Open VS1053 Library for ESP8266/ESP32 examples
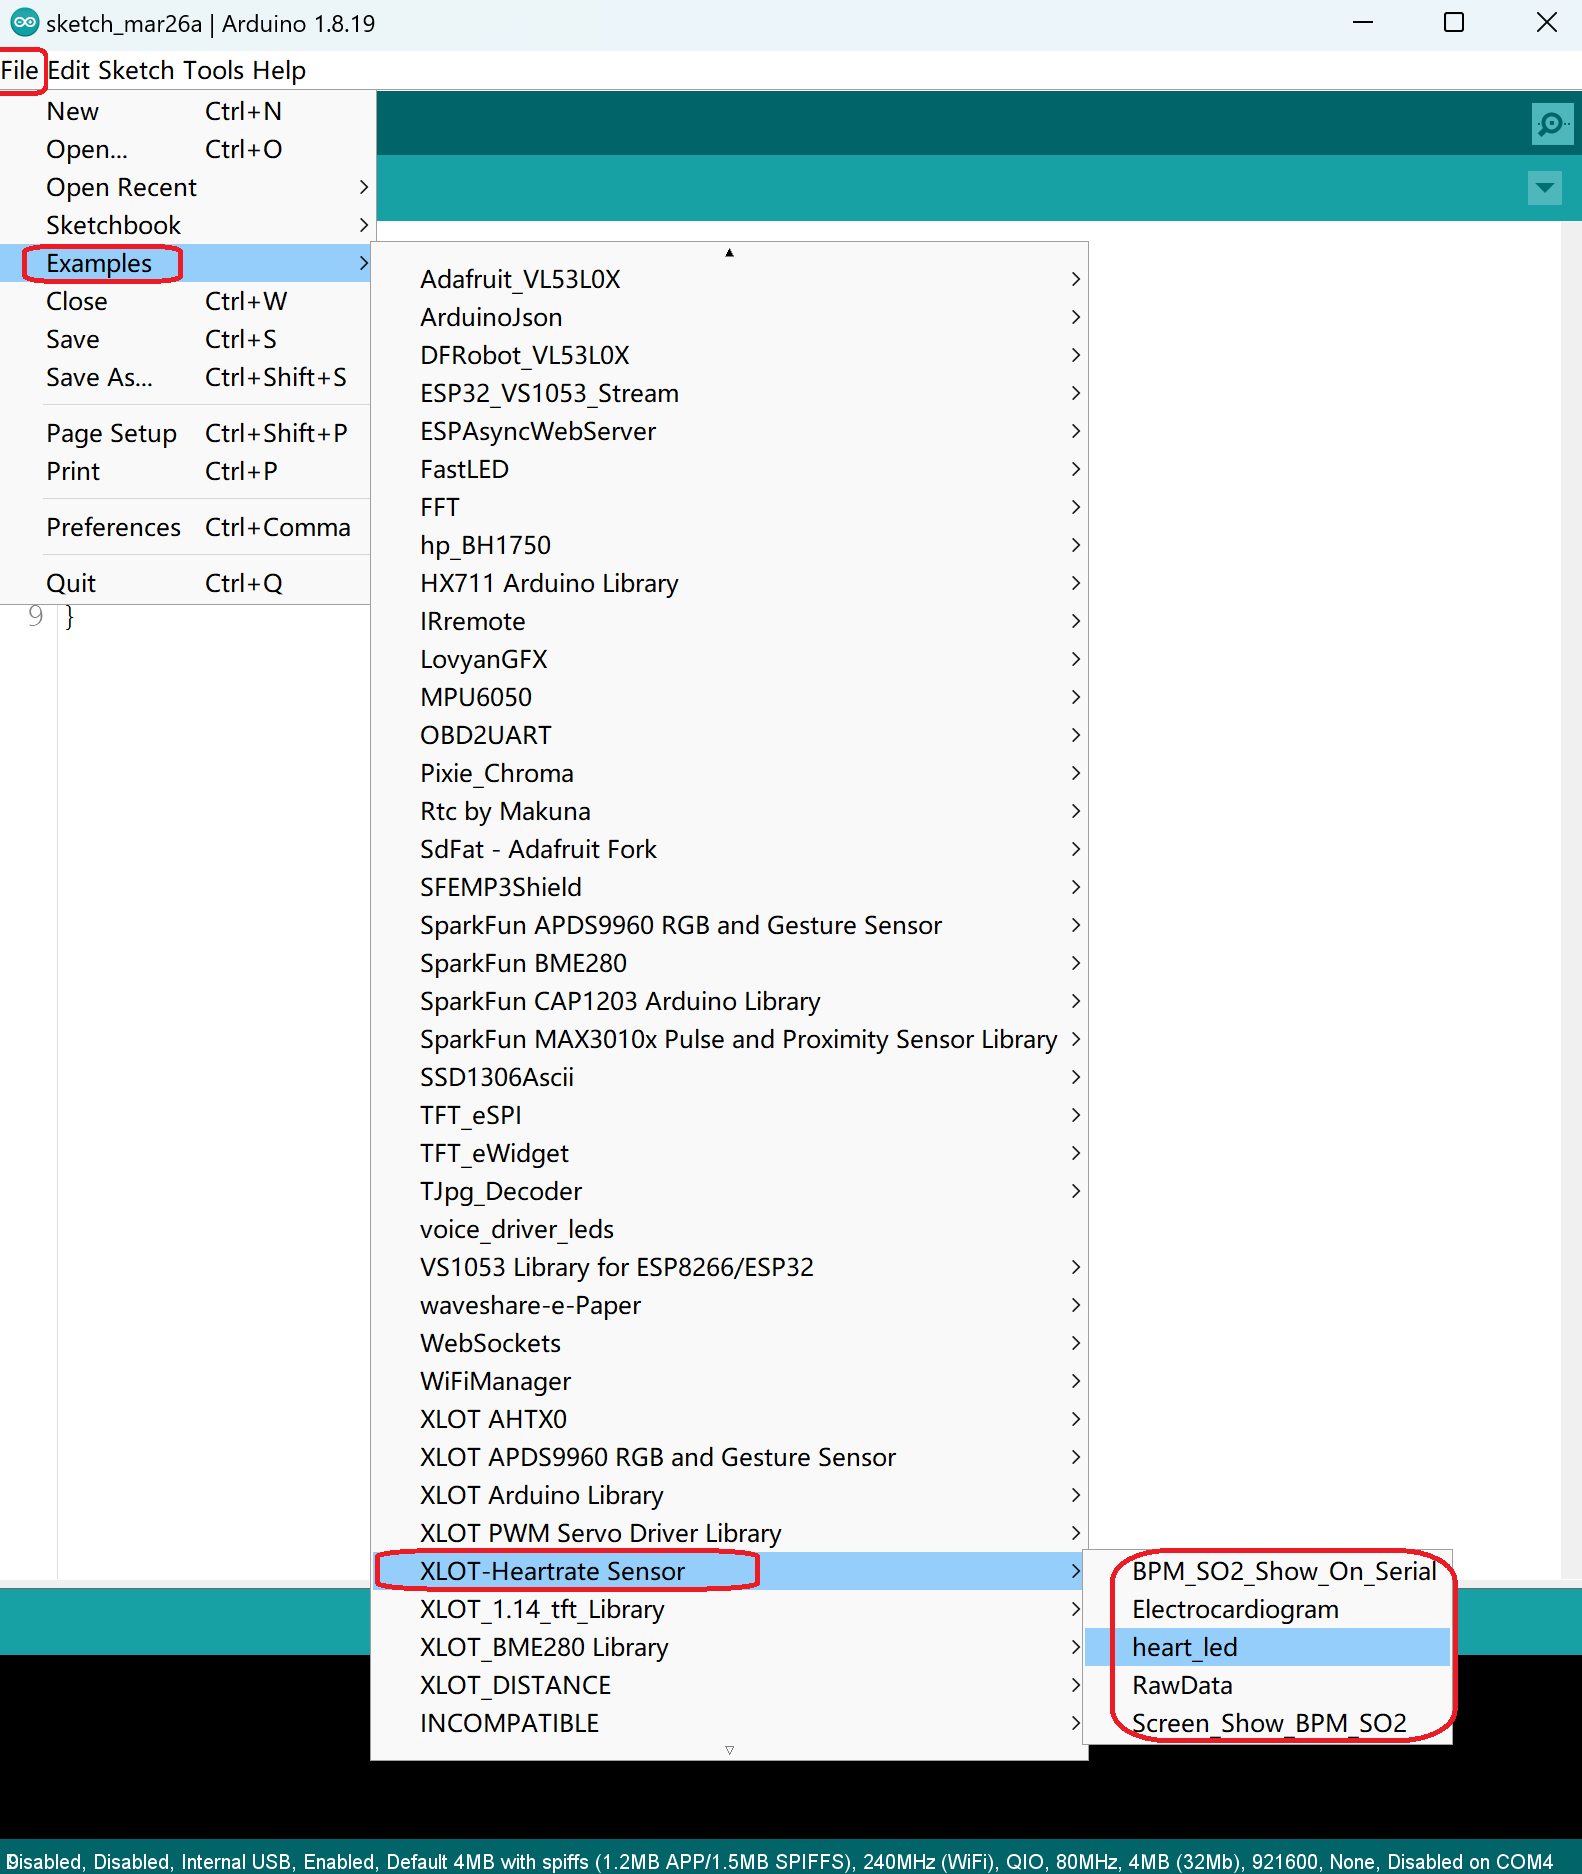Image resolution: width=1582 pixels, height=1874 pixels. [729, 1267]
